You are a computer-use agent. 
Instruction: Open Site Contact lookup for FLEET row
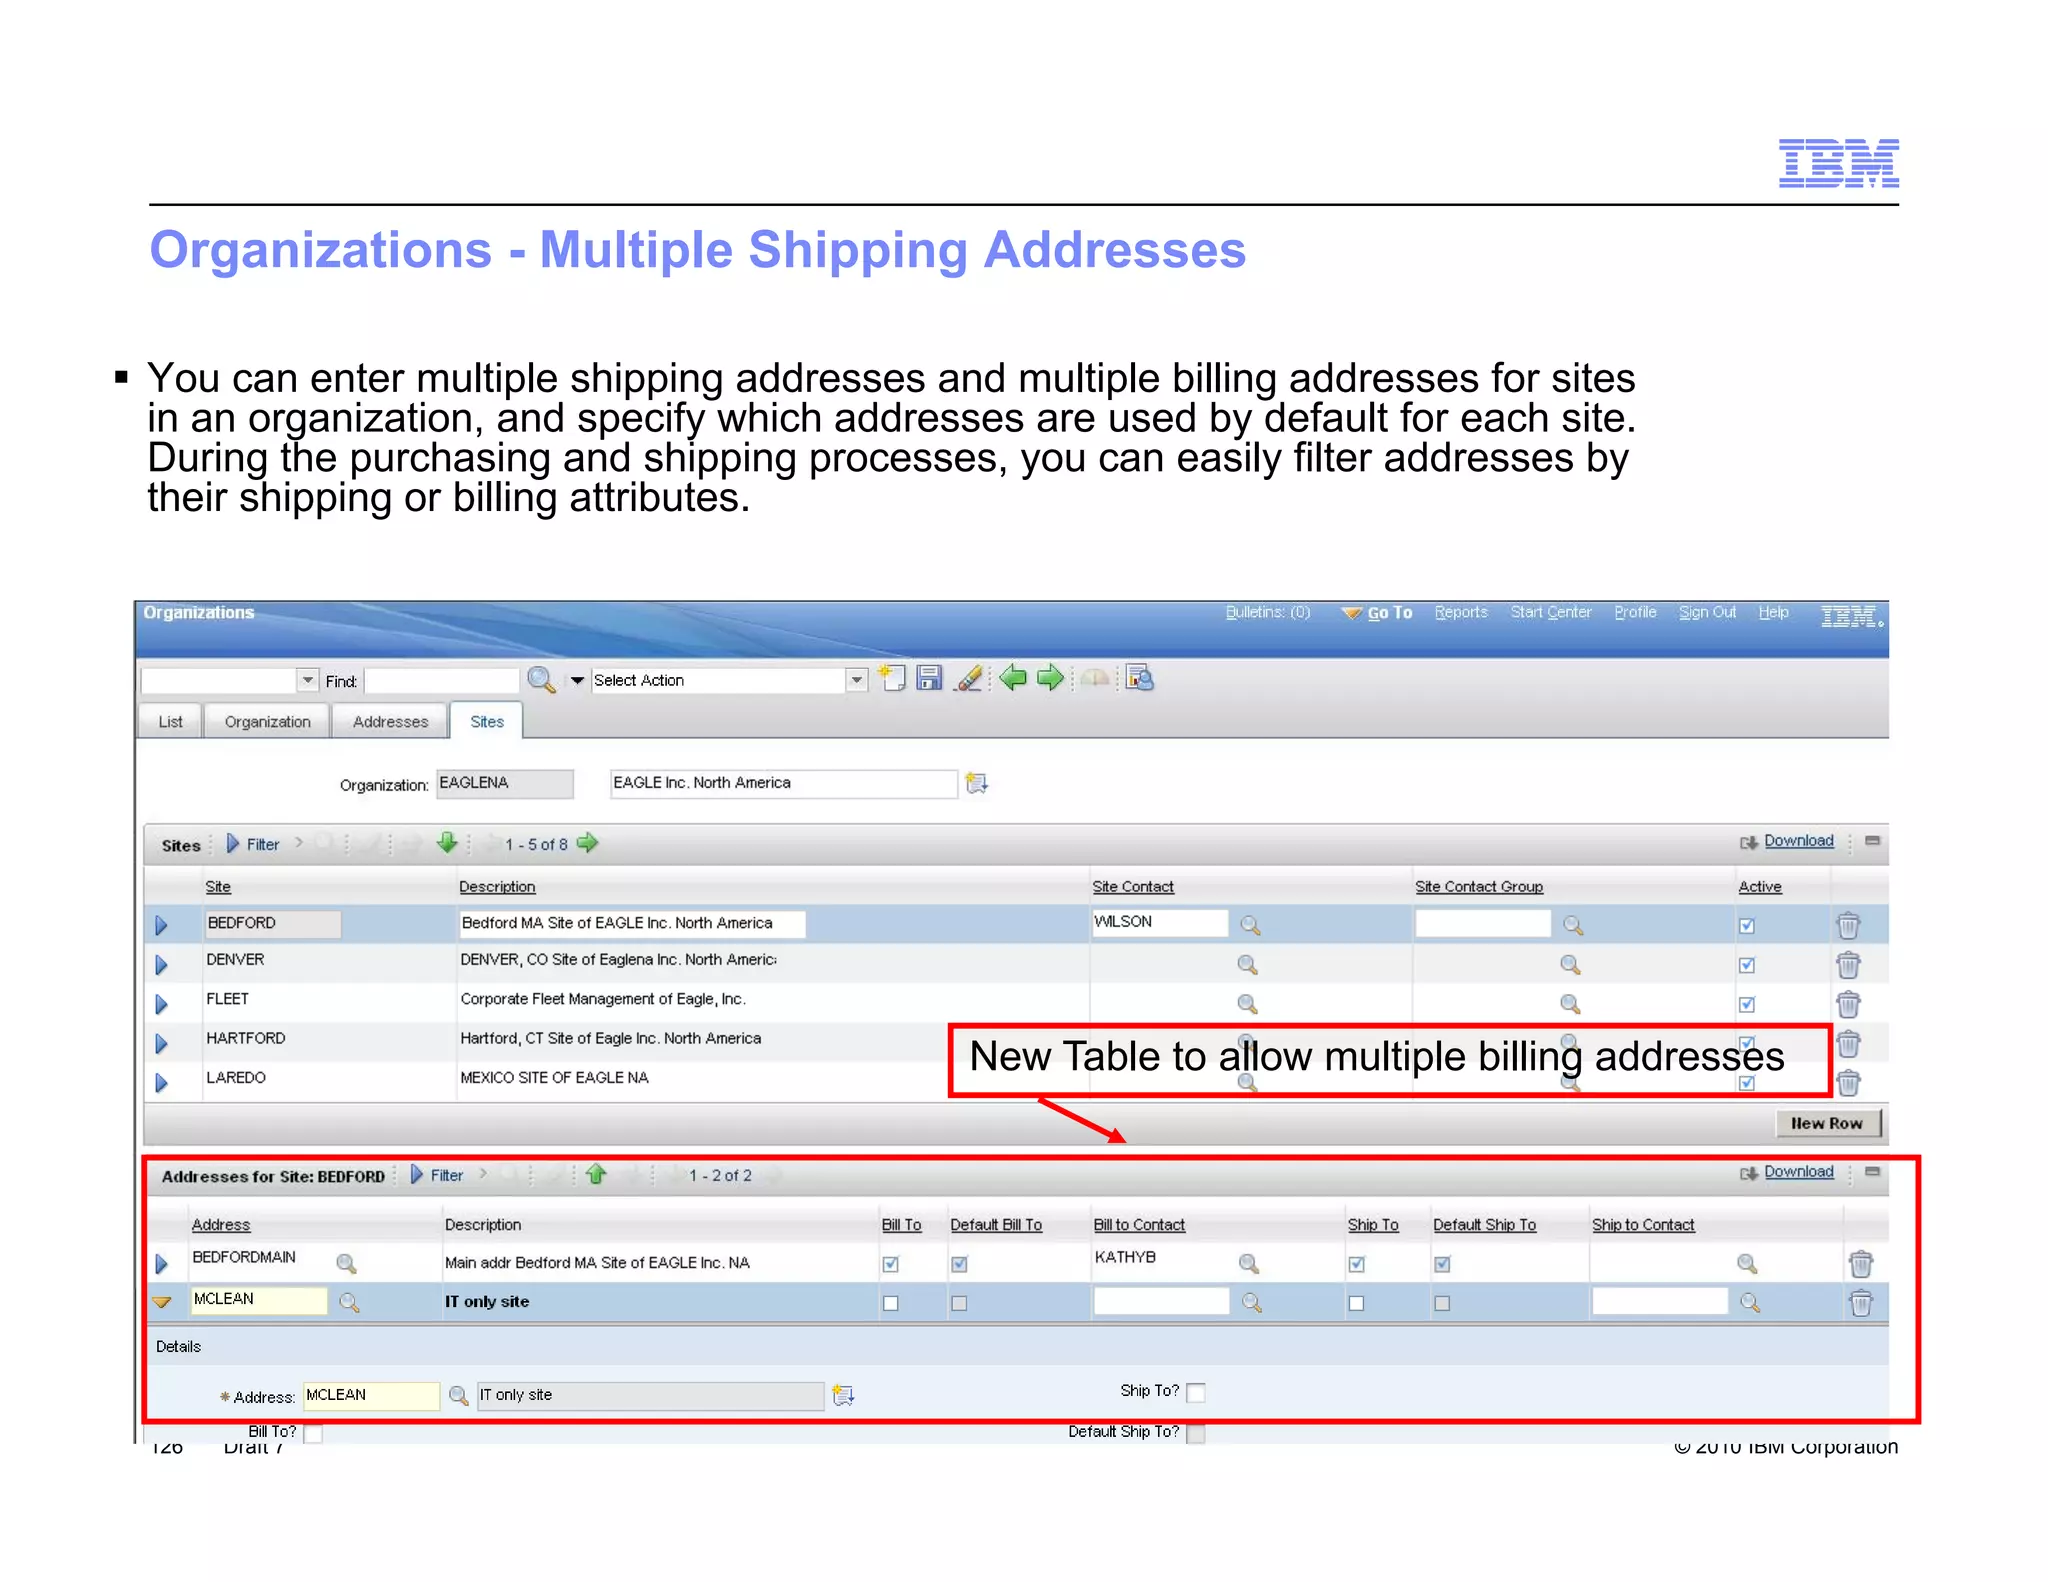pyautogui.click(x=1247, y=1003)
